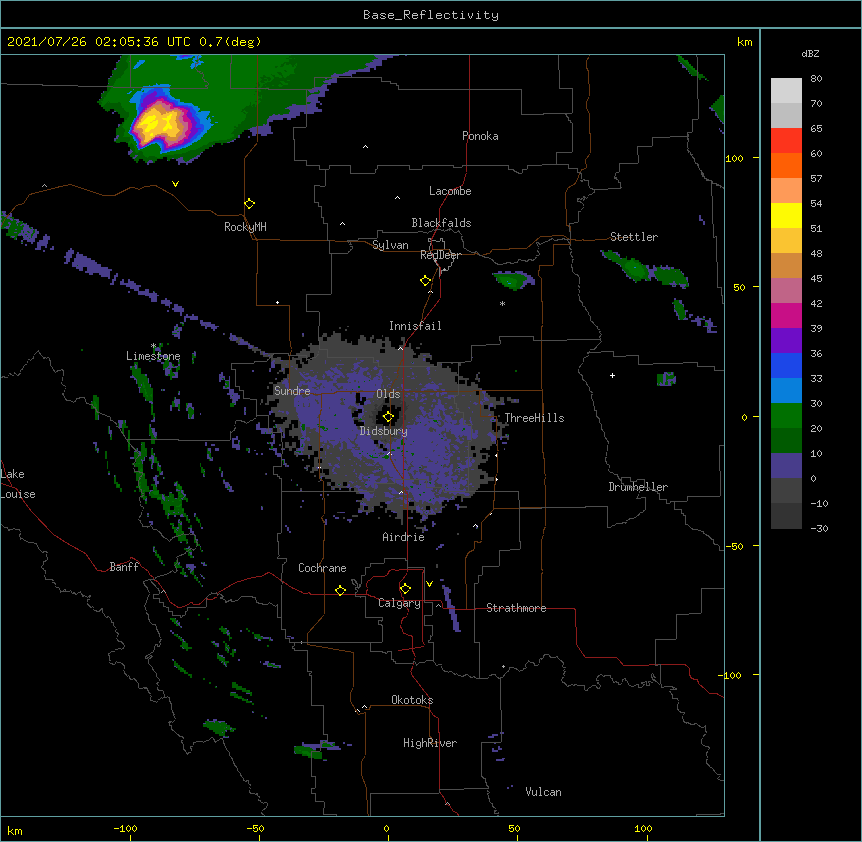Click the Drumheller town label
This screenshot has height=842, width=862.
638,487
